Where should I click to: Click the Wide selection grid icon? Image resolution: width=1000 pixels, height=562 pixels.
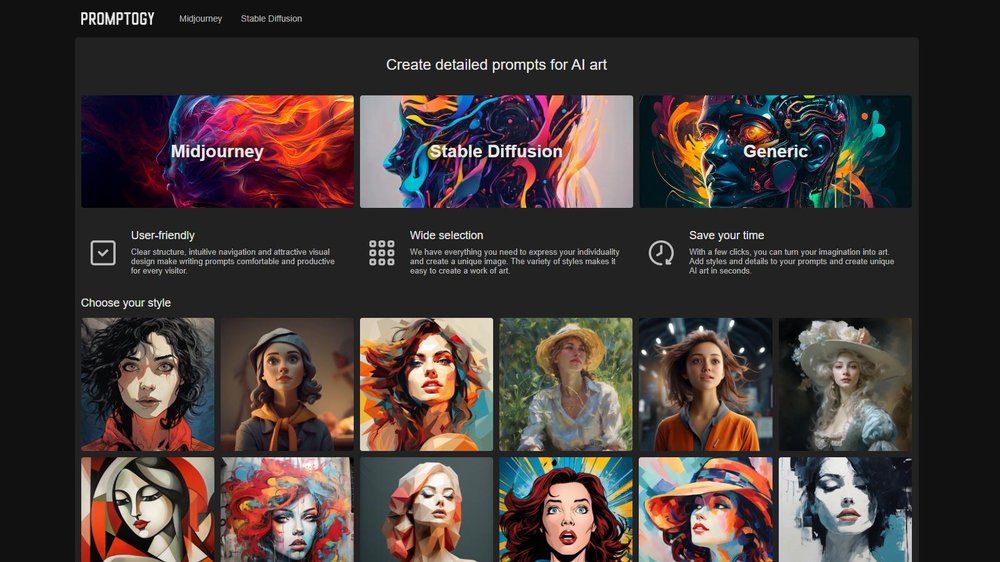(381, 253)
